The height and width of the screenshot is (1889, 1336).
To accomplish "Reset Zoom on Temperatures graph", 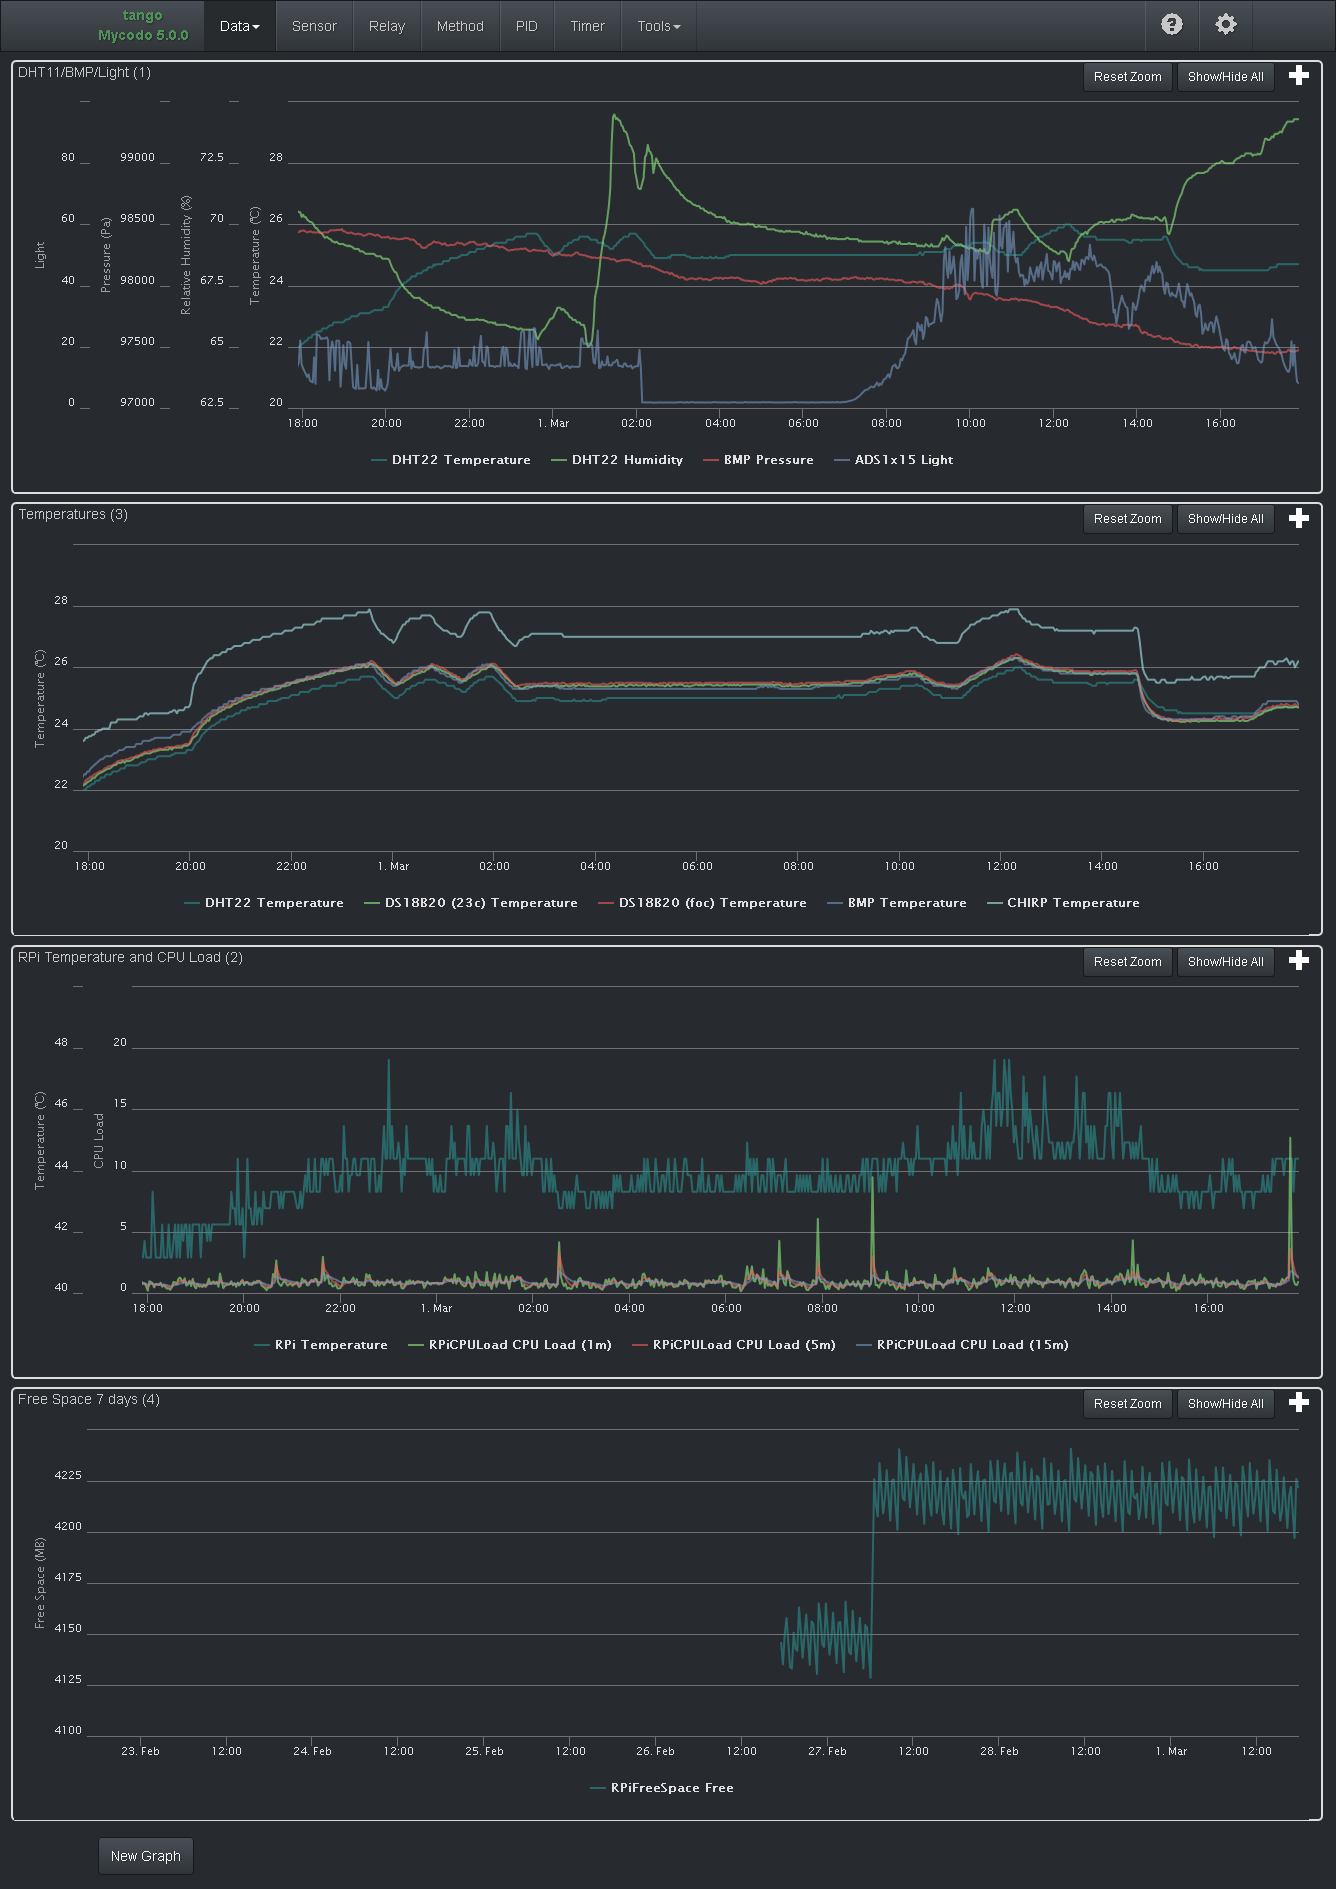I will click(x=1128, y=519).
